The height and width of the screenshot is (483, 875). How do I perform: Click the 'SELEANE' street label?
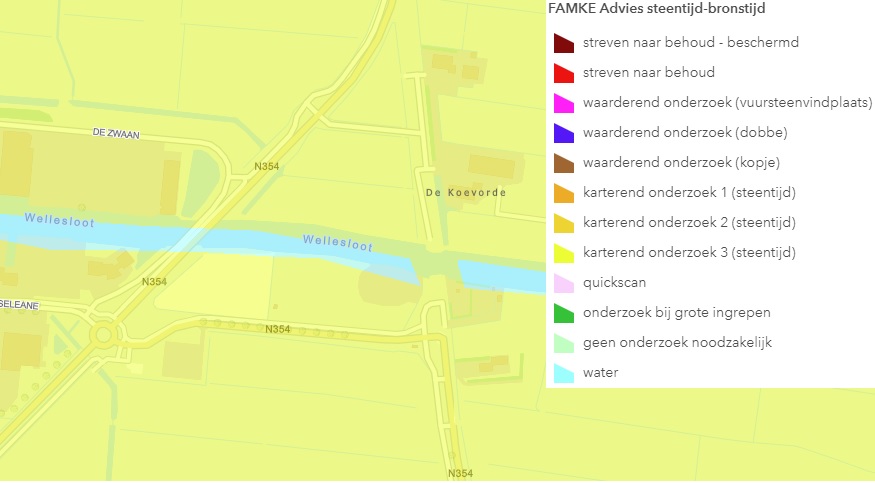point(20,305)
